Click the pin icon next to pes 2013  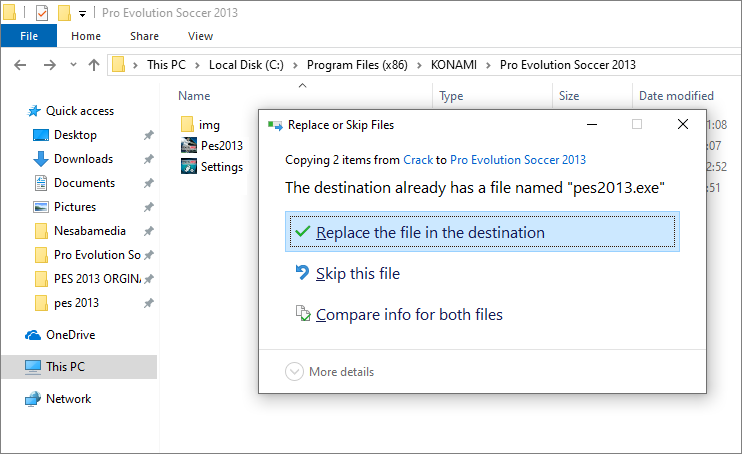149,303
